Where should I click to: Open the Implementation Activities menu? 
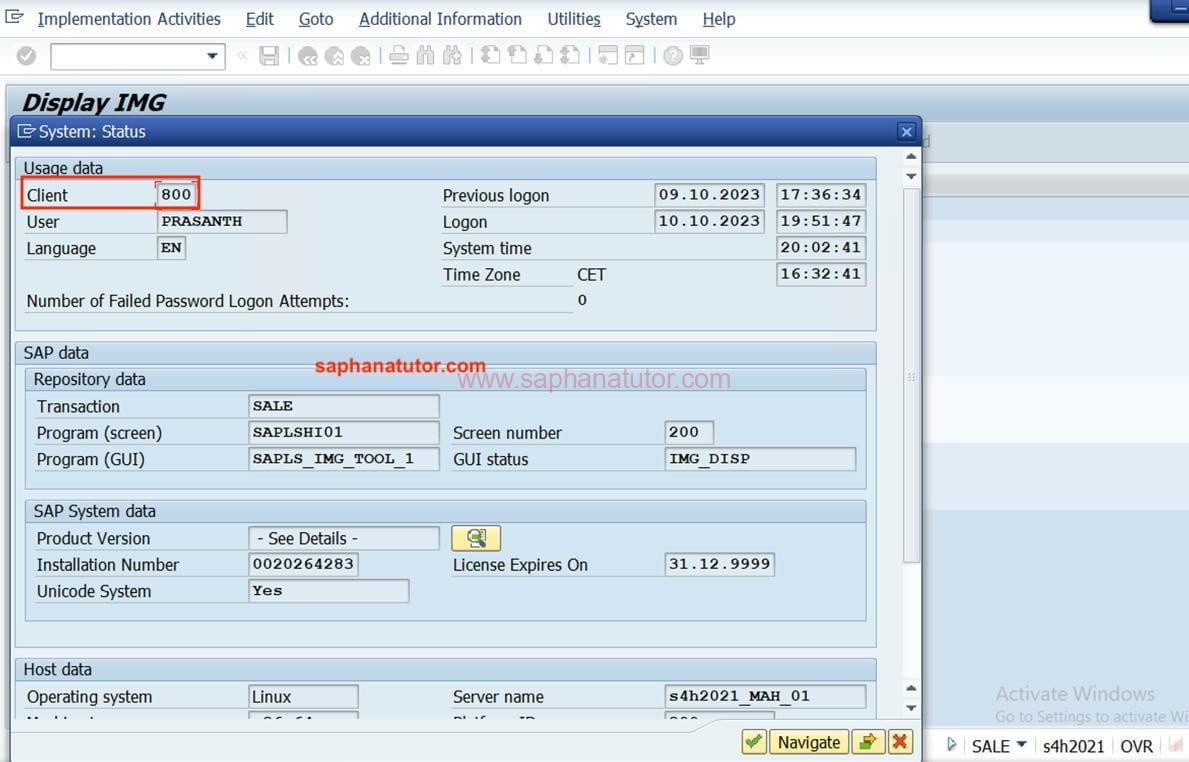pyautogui.click(x=129, y=19)
